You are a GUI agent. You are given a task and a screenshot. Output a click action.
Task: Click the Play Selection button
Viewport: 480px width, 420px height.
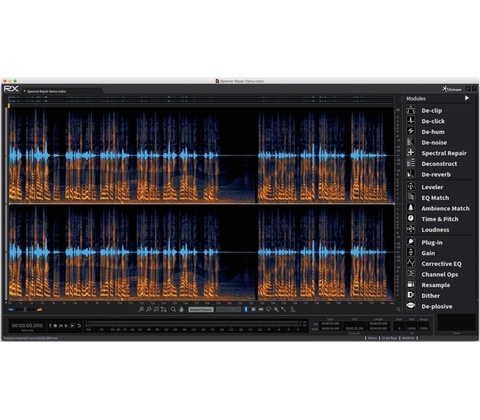72,325
